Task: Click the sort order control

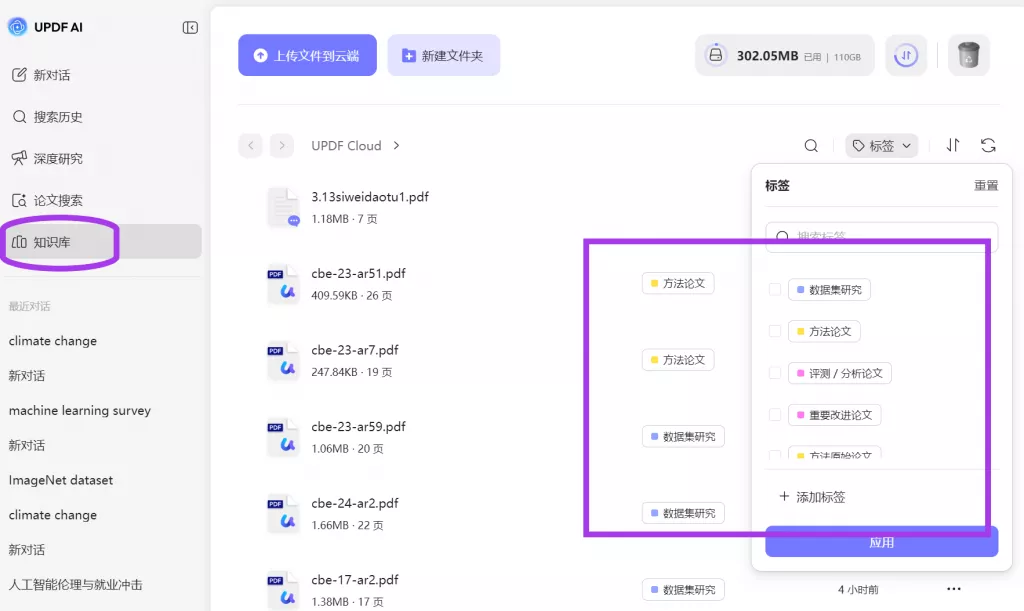Action: point(952,145)
